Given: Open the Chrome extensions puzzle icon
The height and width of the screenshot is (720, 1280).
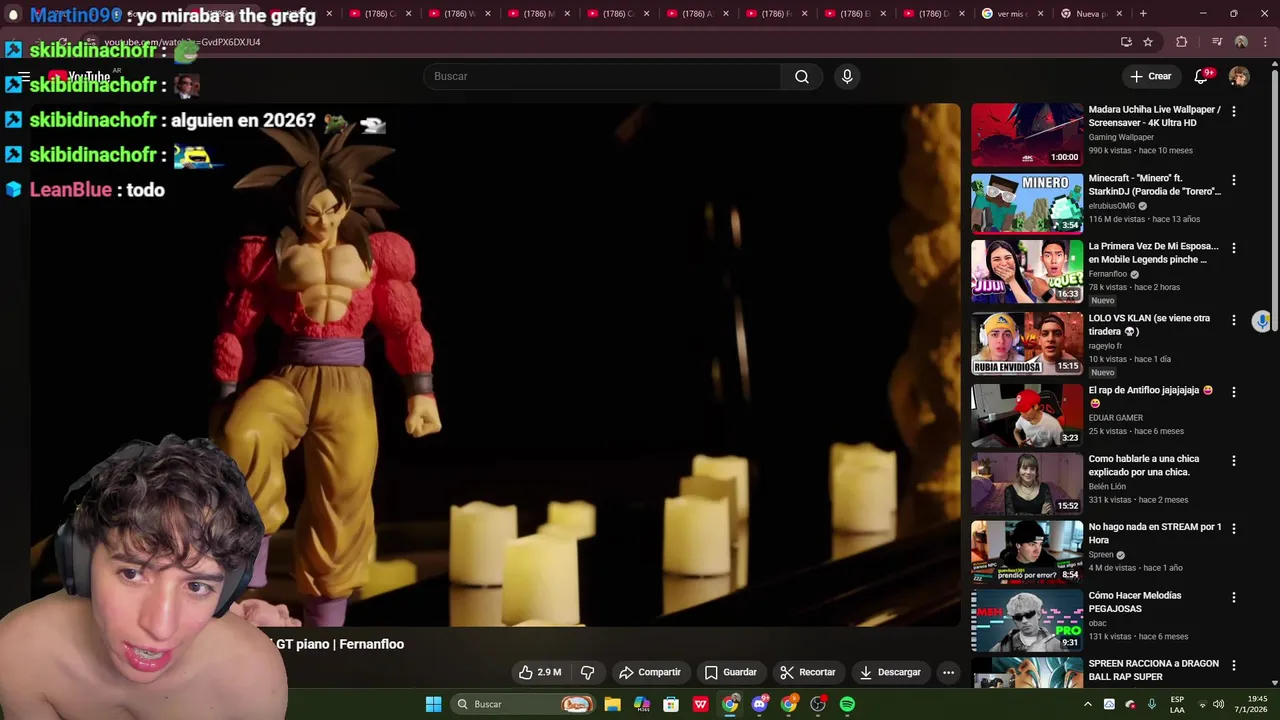Looking at the screenshot, I should click(1182, 42).
